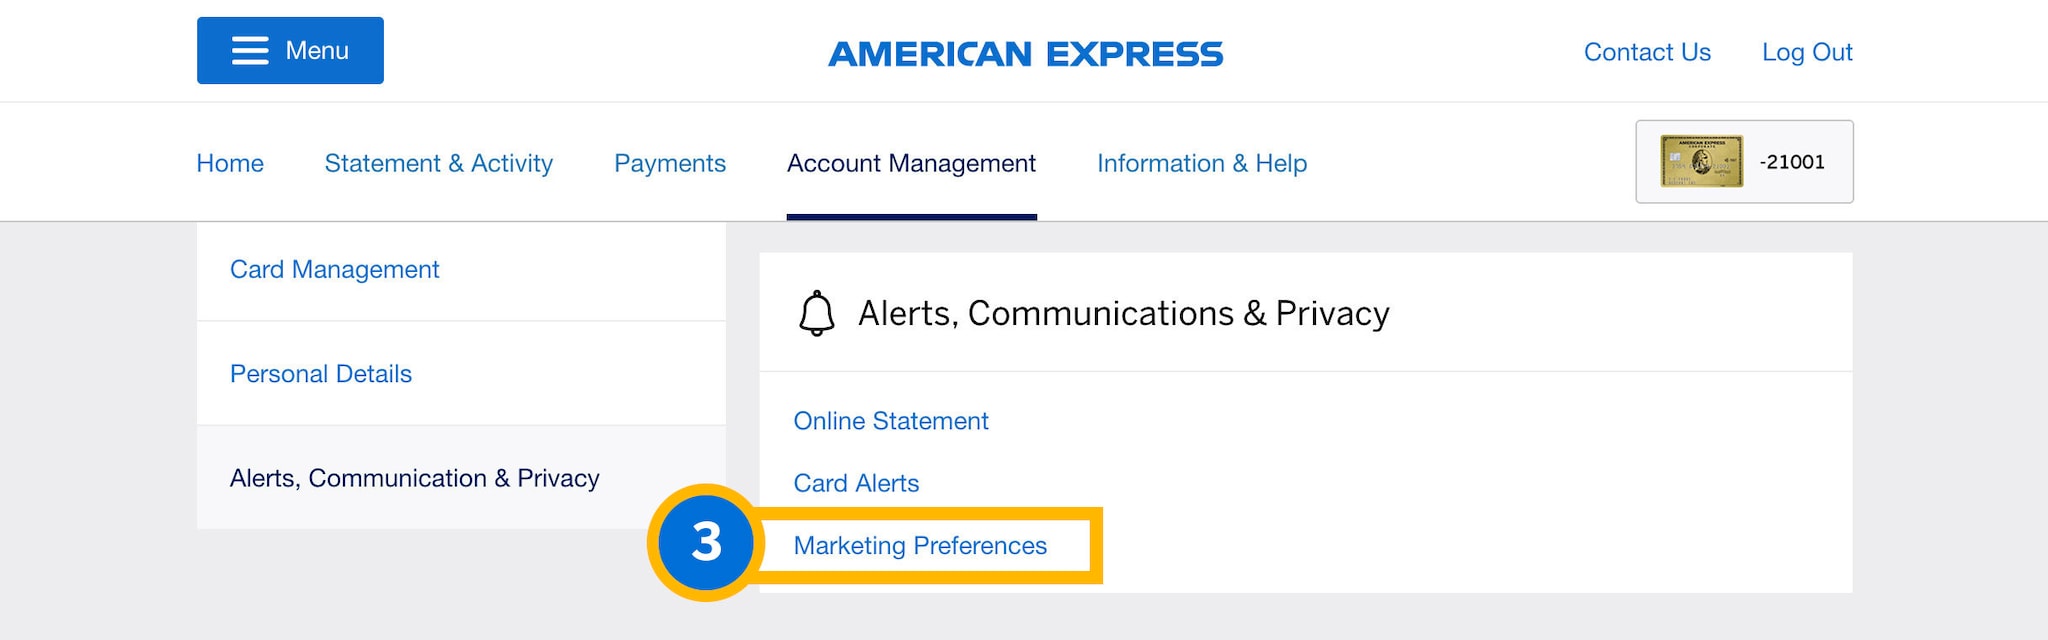Click the Contact Us link

coord(1647,52)
